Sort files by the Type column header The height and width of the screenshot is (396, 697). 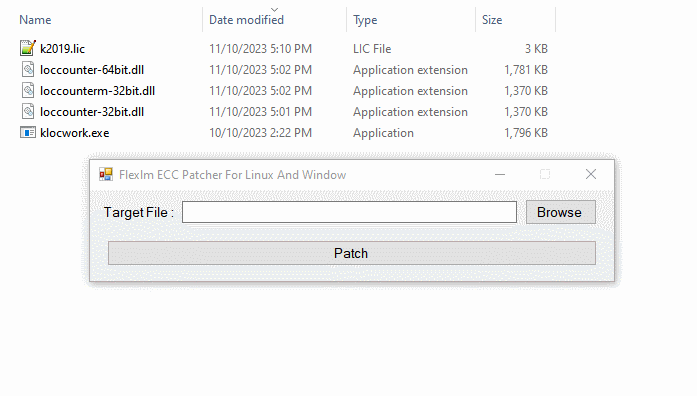click(x=365, y=20)
